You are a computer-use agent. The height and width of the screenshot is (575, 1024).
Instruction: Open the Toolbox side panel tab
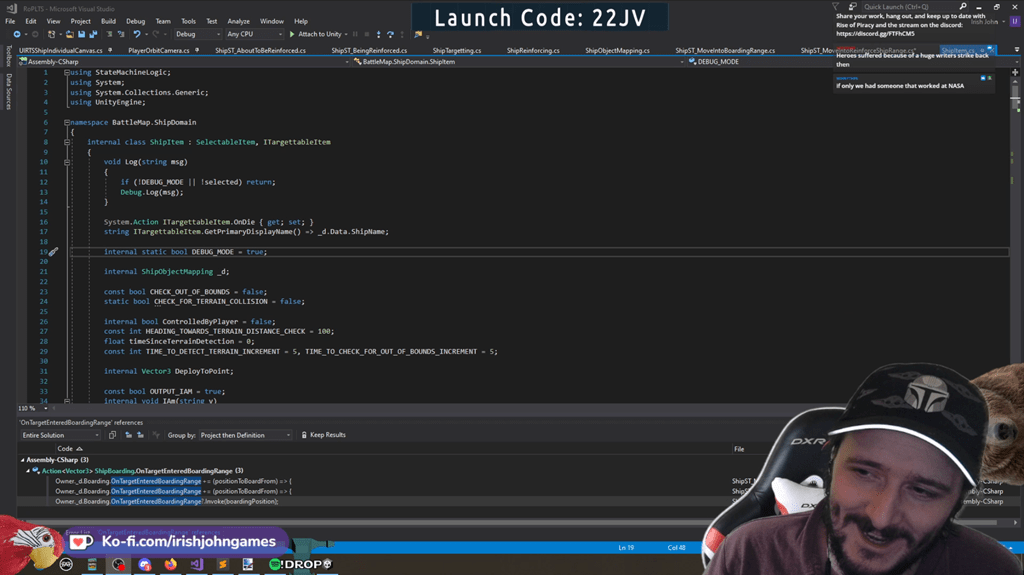pos(8,56)
